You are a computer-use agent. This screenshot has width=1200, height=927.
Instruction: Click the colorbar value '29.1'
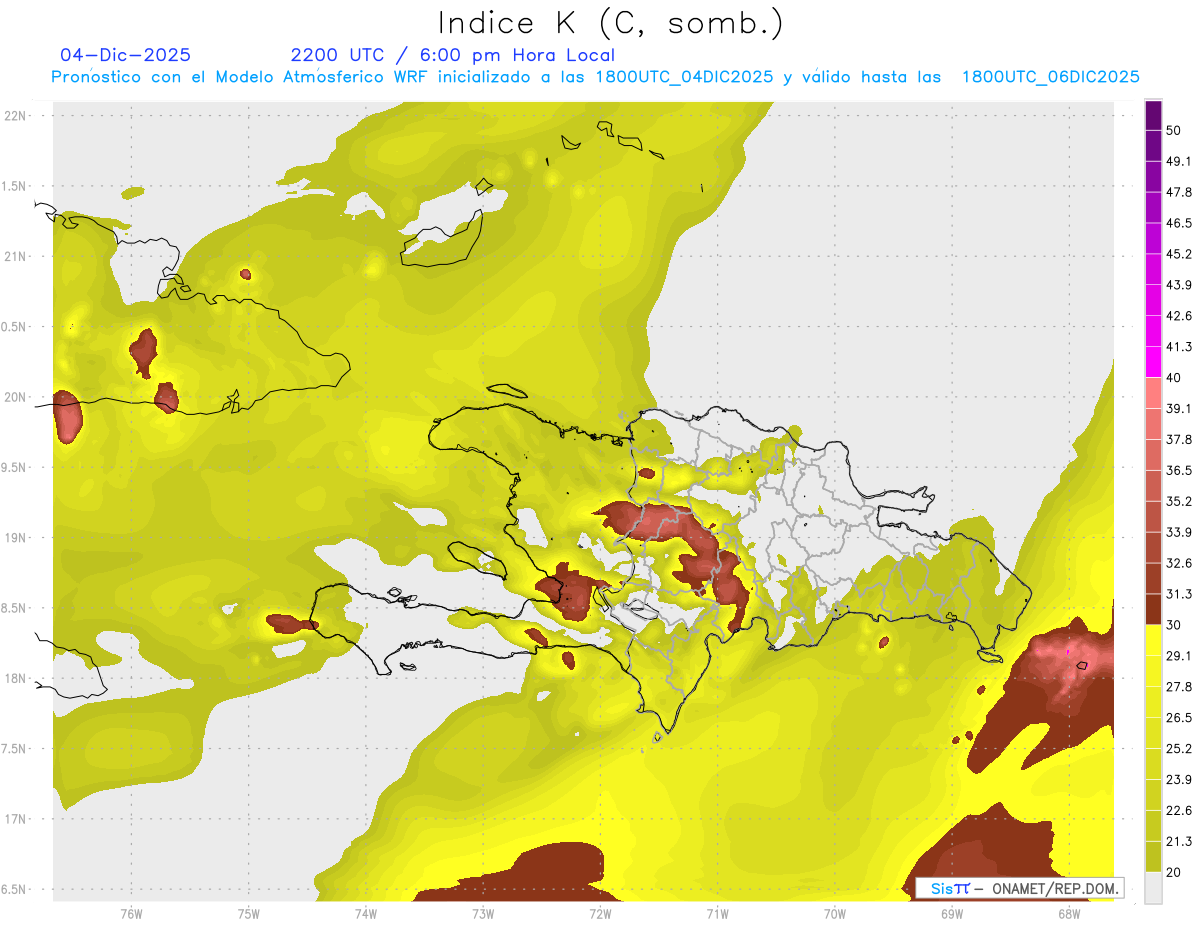click(x=1178, y=656)
